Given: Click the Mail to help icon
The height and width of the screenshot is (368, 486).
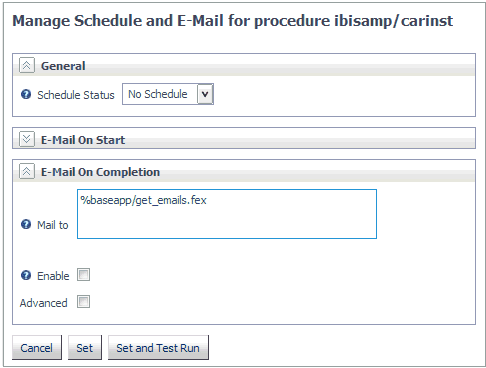Looking at the screenshot, I should coord(26,224).
